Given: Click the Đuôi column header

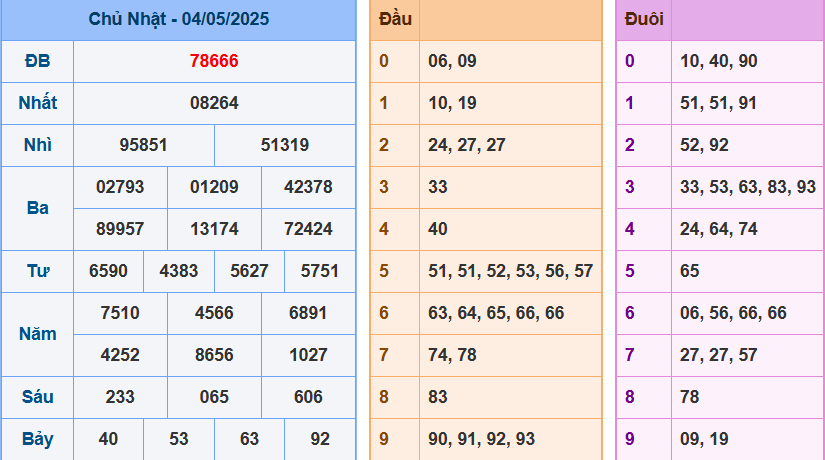Looking at the screenshot, I should (643, 19).
